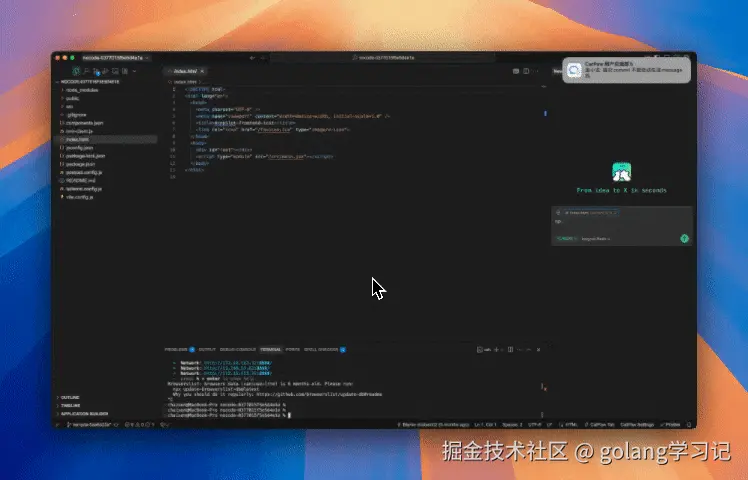748x480 pixels.
Task: Open tailwind.config.js in the explorer
Action: tap(84, 188)
